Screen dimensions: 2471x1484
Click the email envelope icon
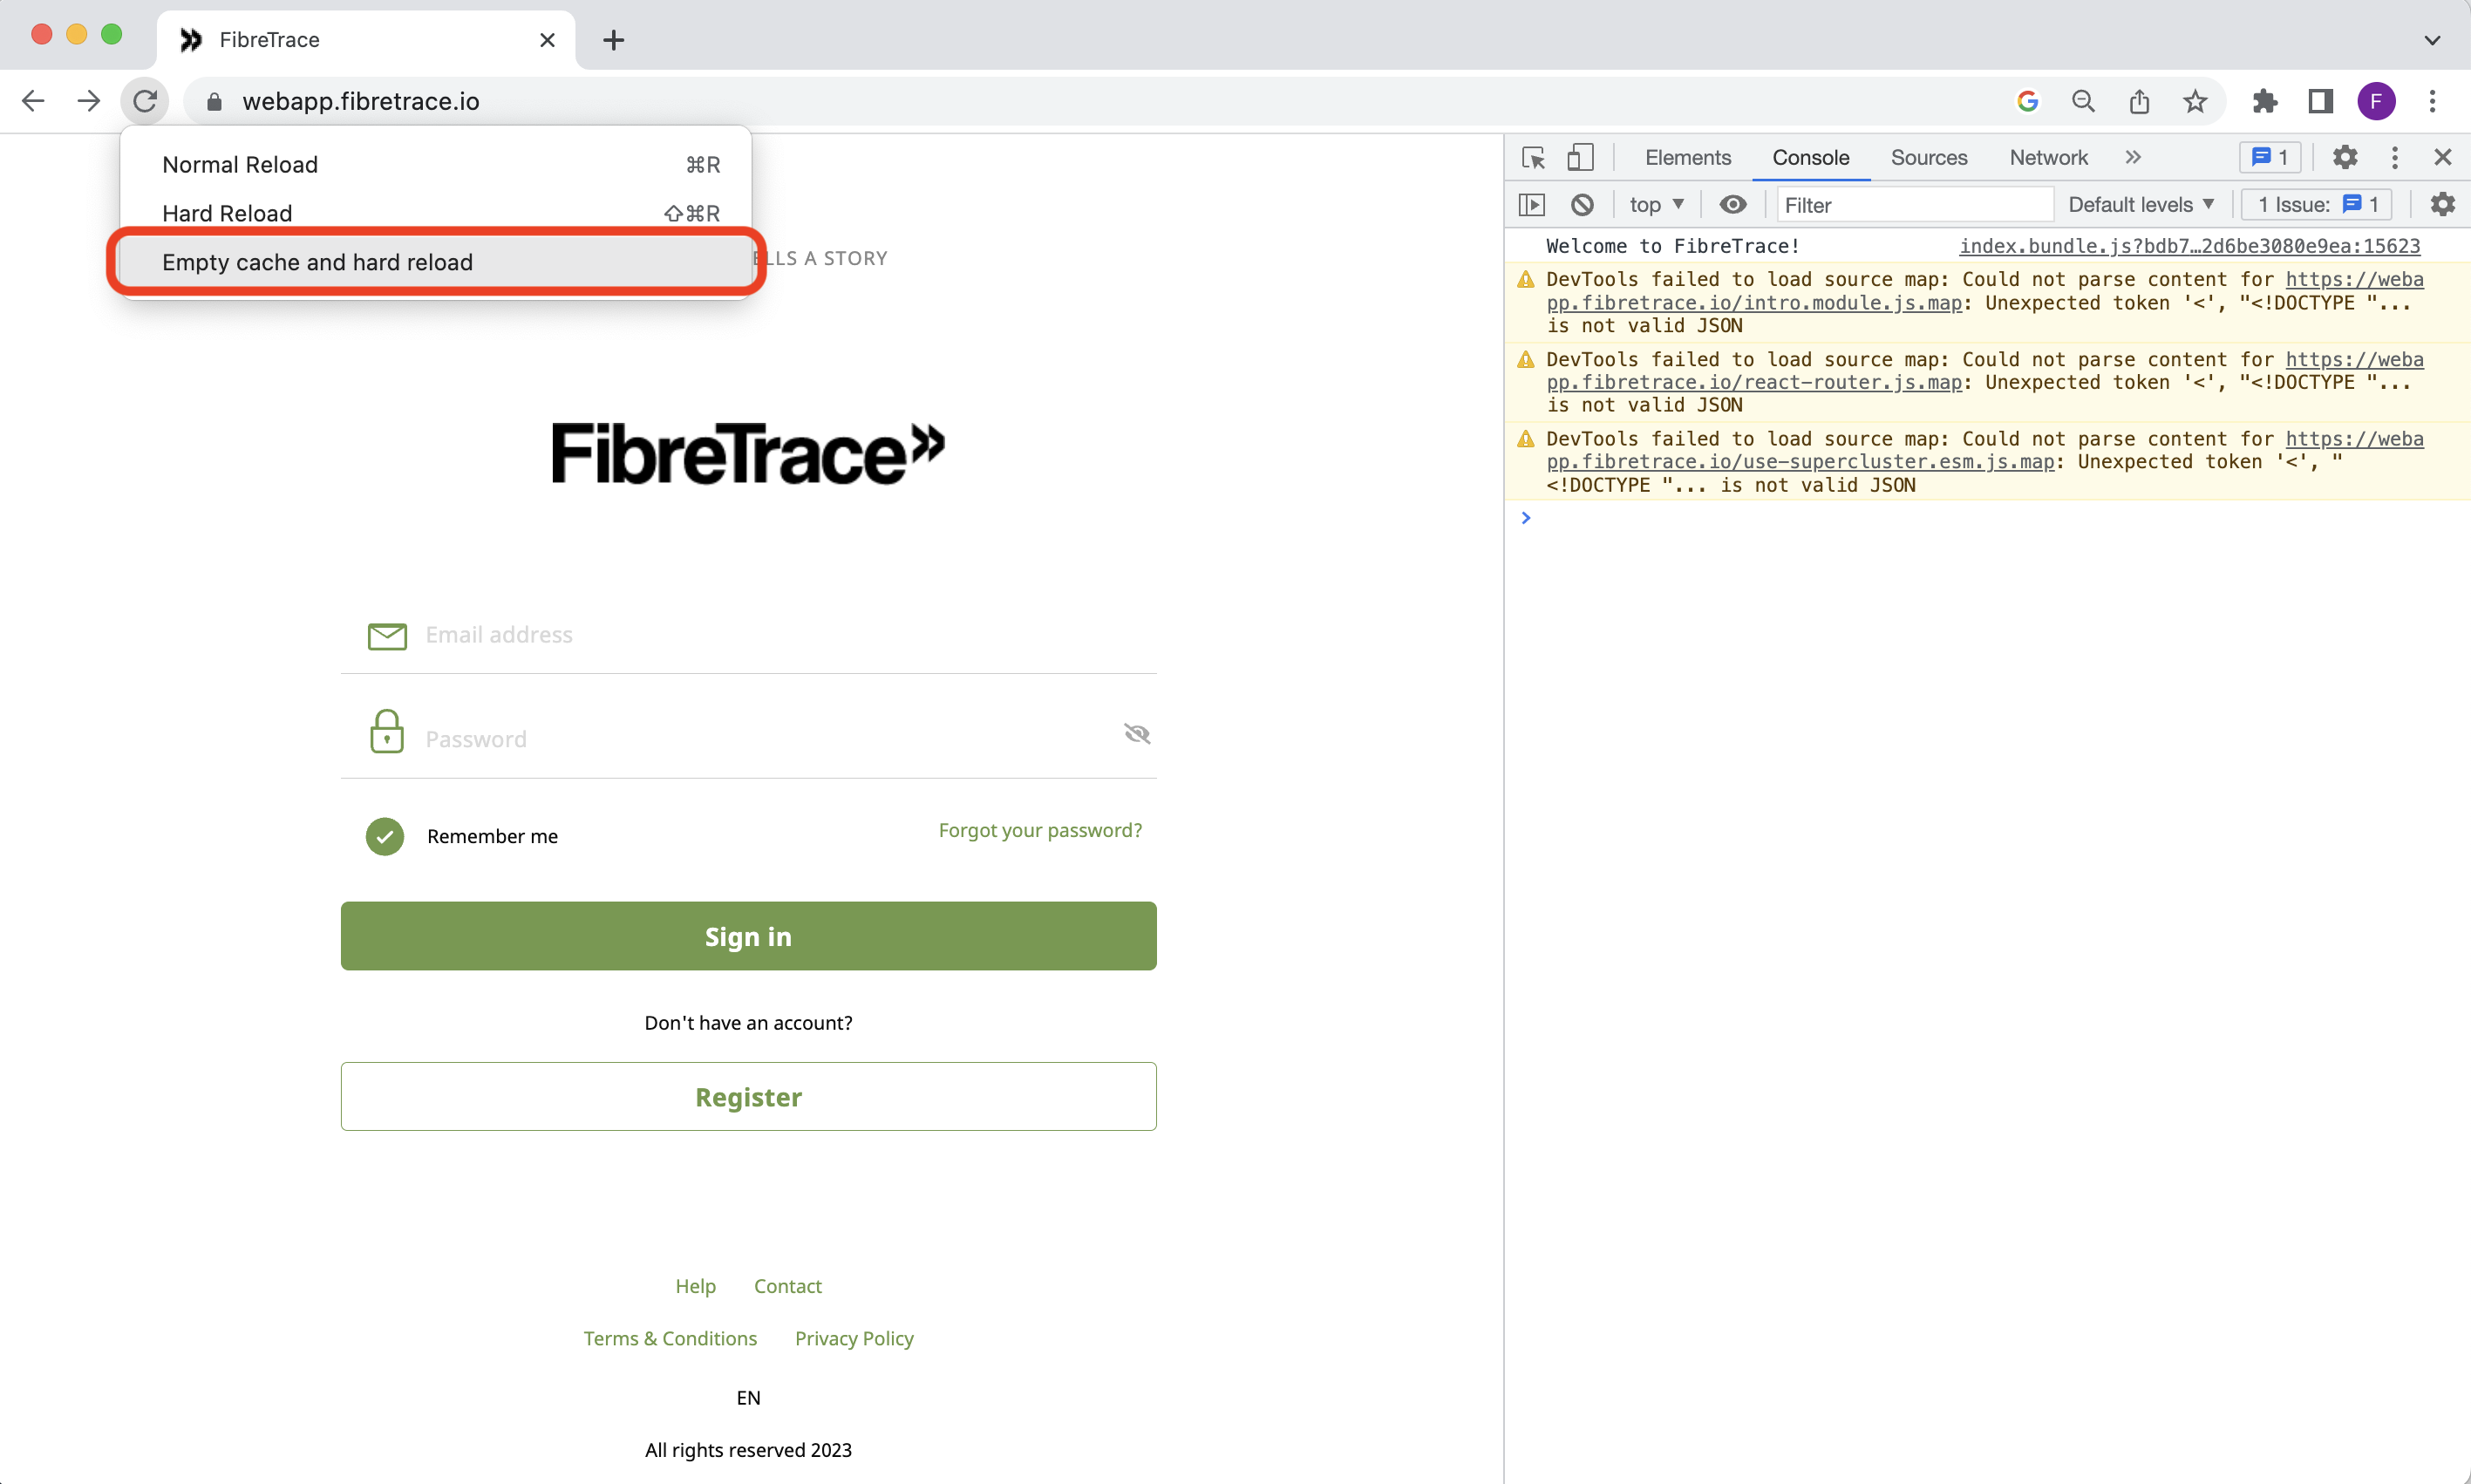(x=387, y=636)
